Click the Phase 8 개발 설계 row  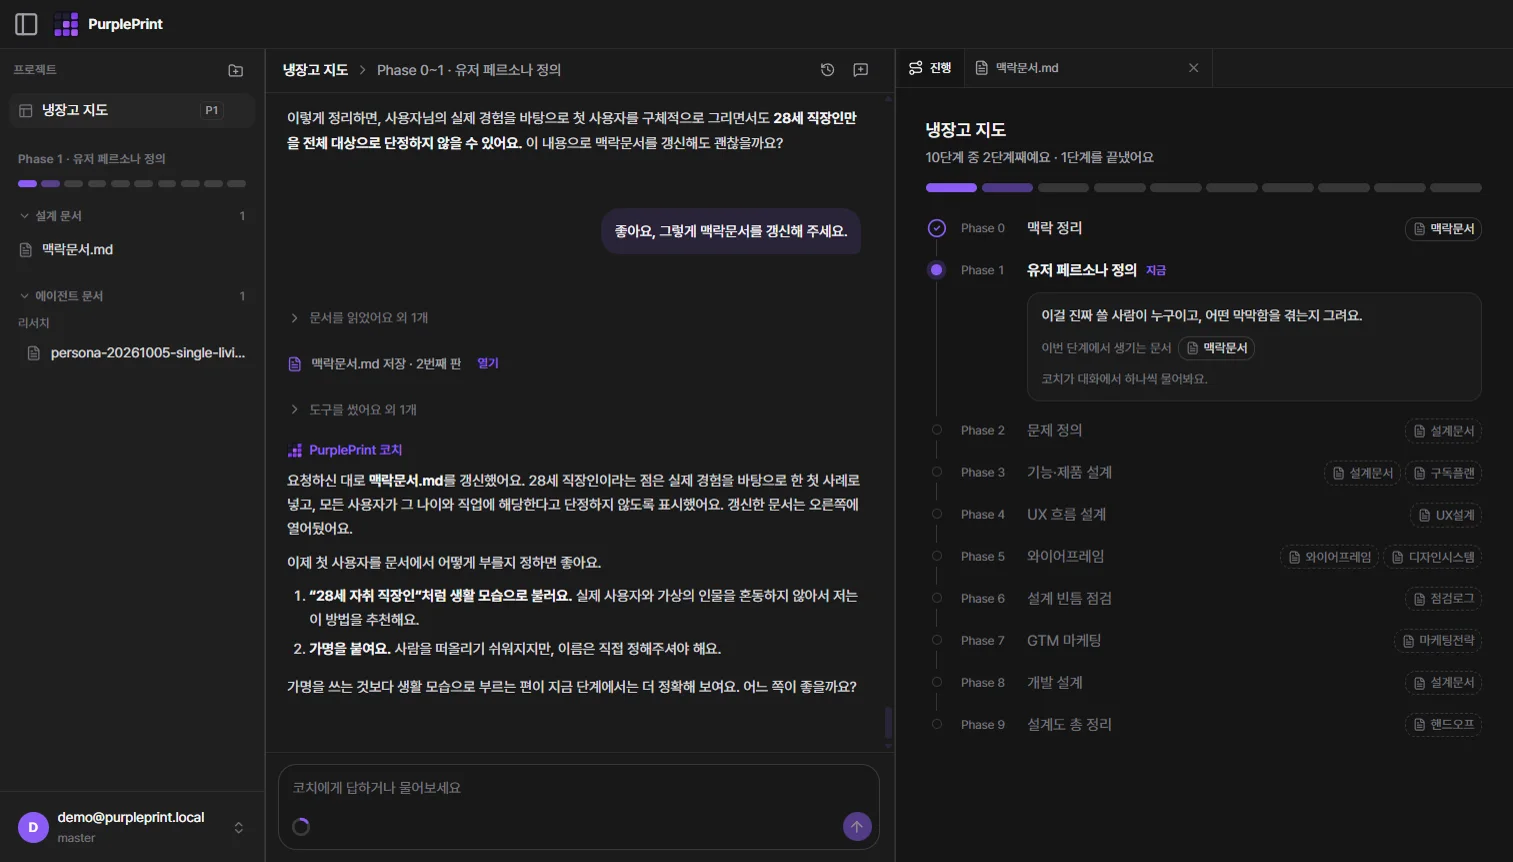pos(1204,683)
